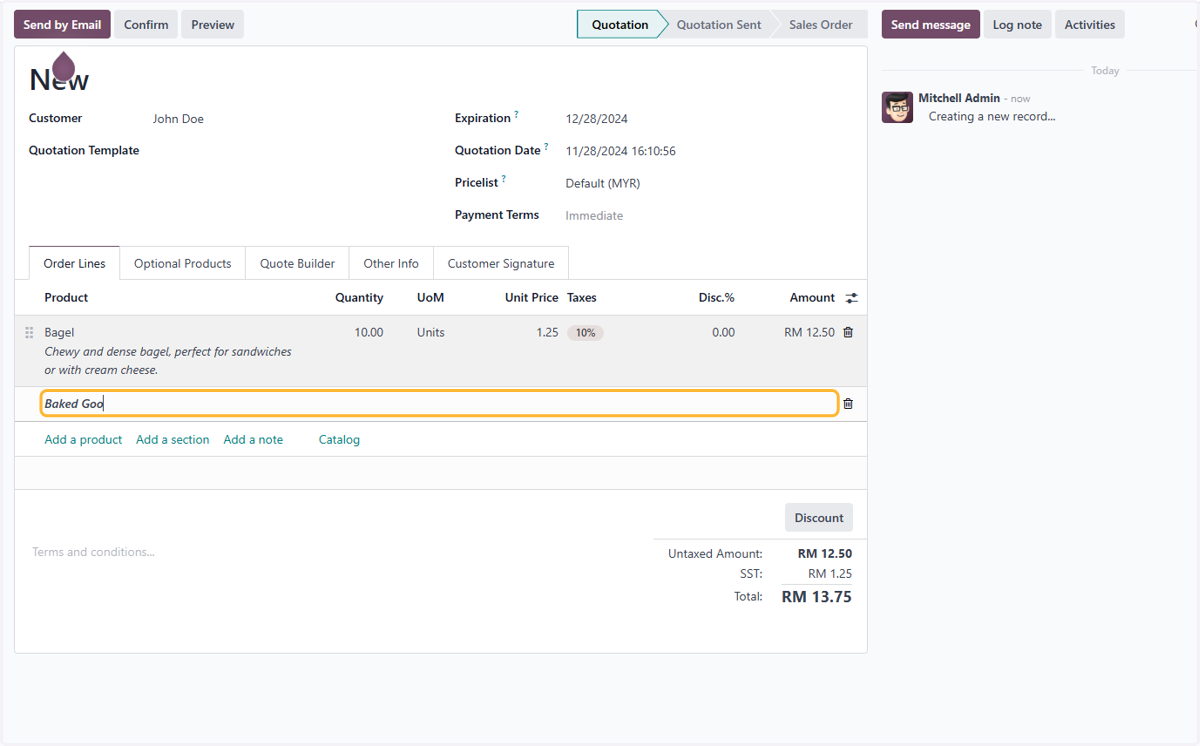Click the Add a section link
Image resolution: width=1200 pixels, height=746 pixels.
pyautogui.click(x=173, y=439)
